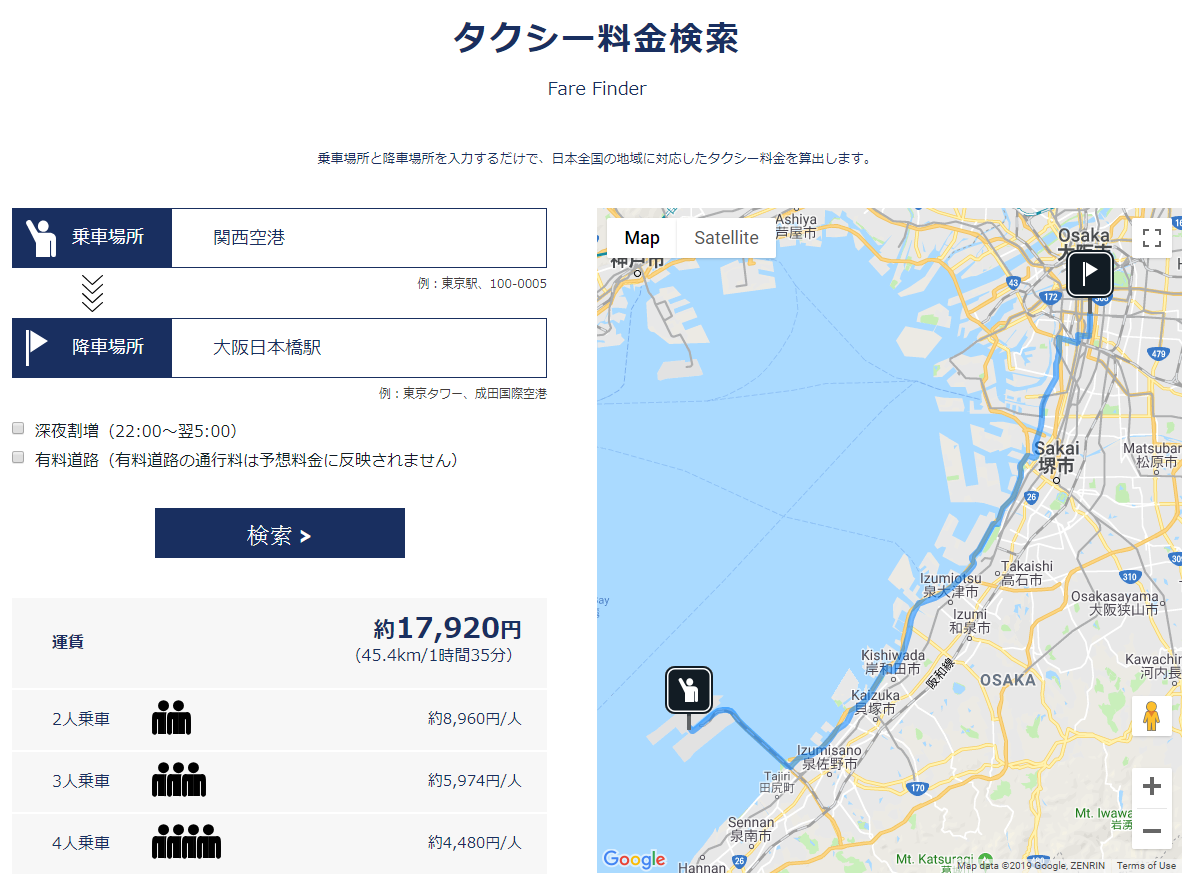Toggle fullscreen map view
Viewport: 1188px width, 875px height.
pos(1152,238)
